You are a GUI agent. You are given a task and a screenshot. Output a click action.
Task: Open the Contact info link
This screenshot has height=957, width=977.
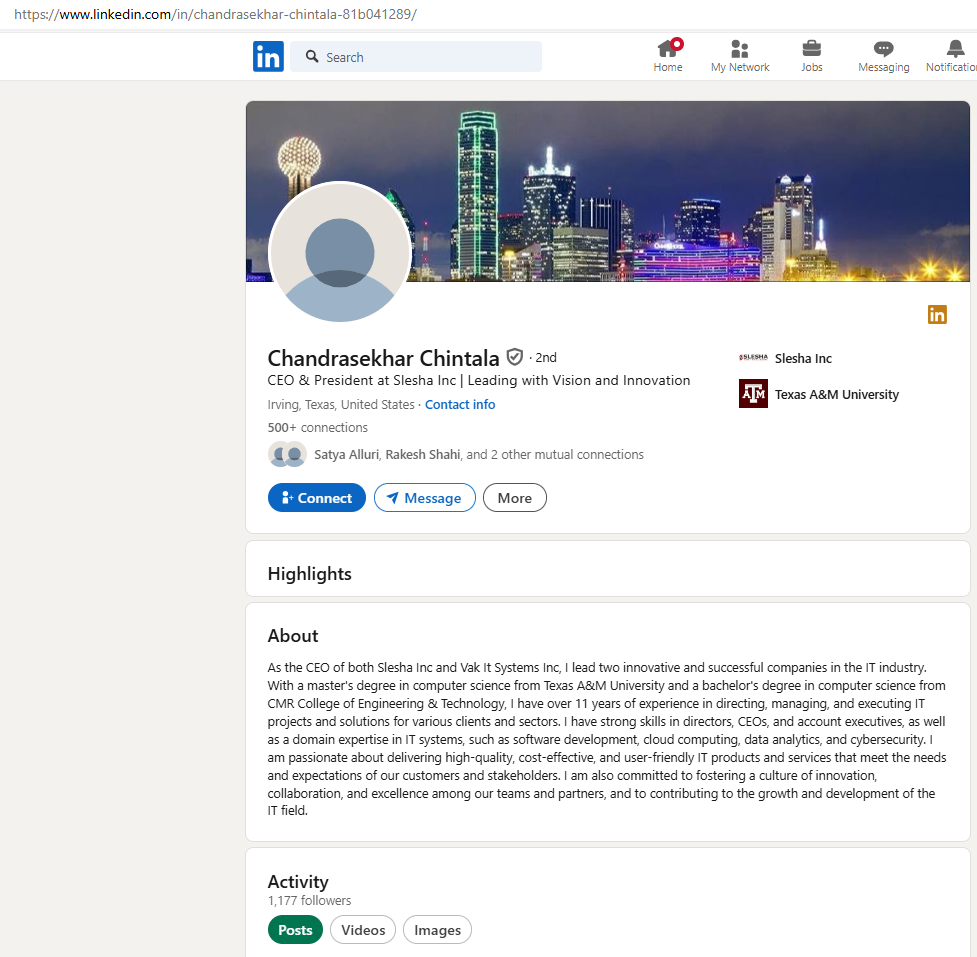tap(460, 405)
